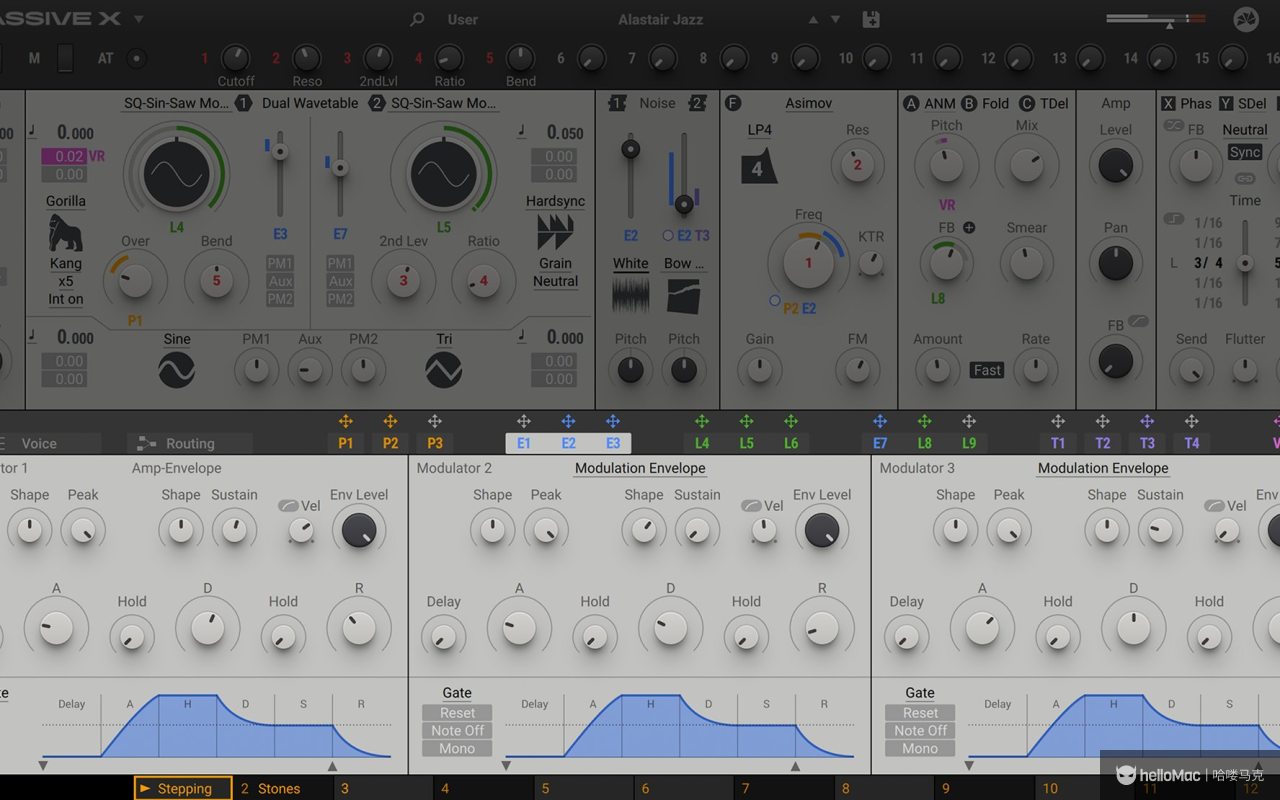Screen dimensions: 1280x800
Task: Click the wavetable oscillator 2 badge
Action: tap(377, 103)
